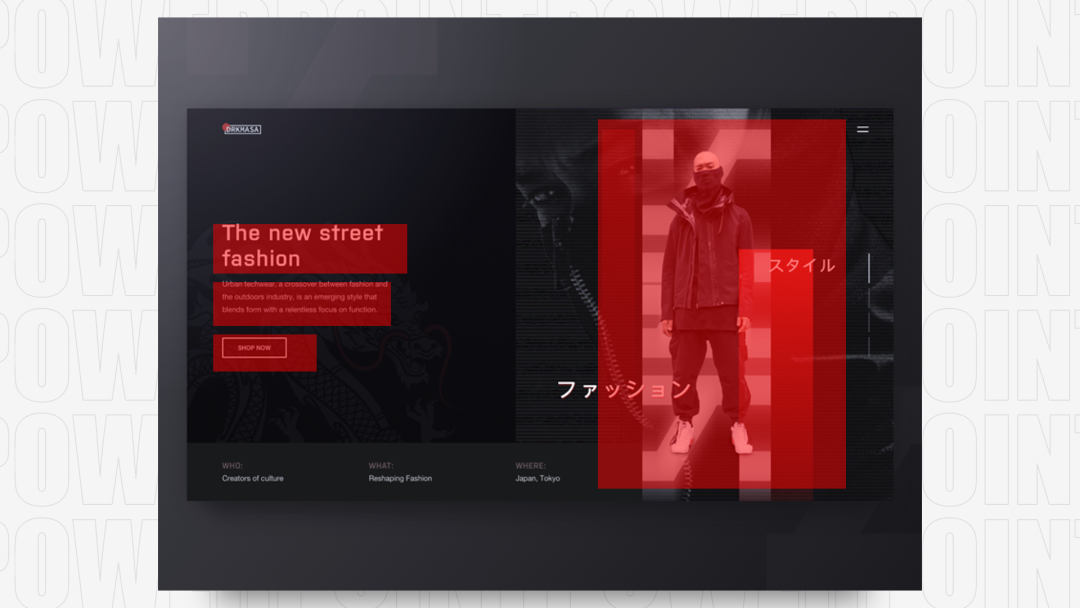Click the 'WHAT:' label
This screenshot has height=608, width=1080.
click(x=381, y=465)
